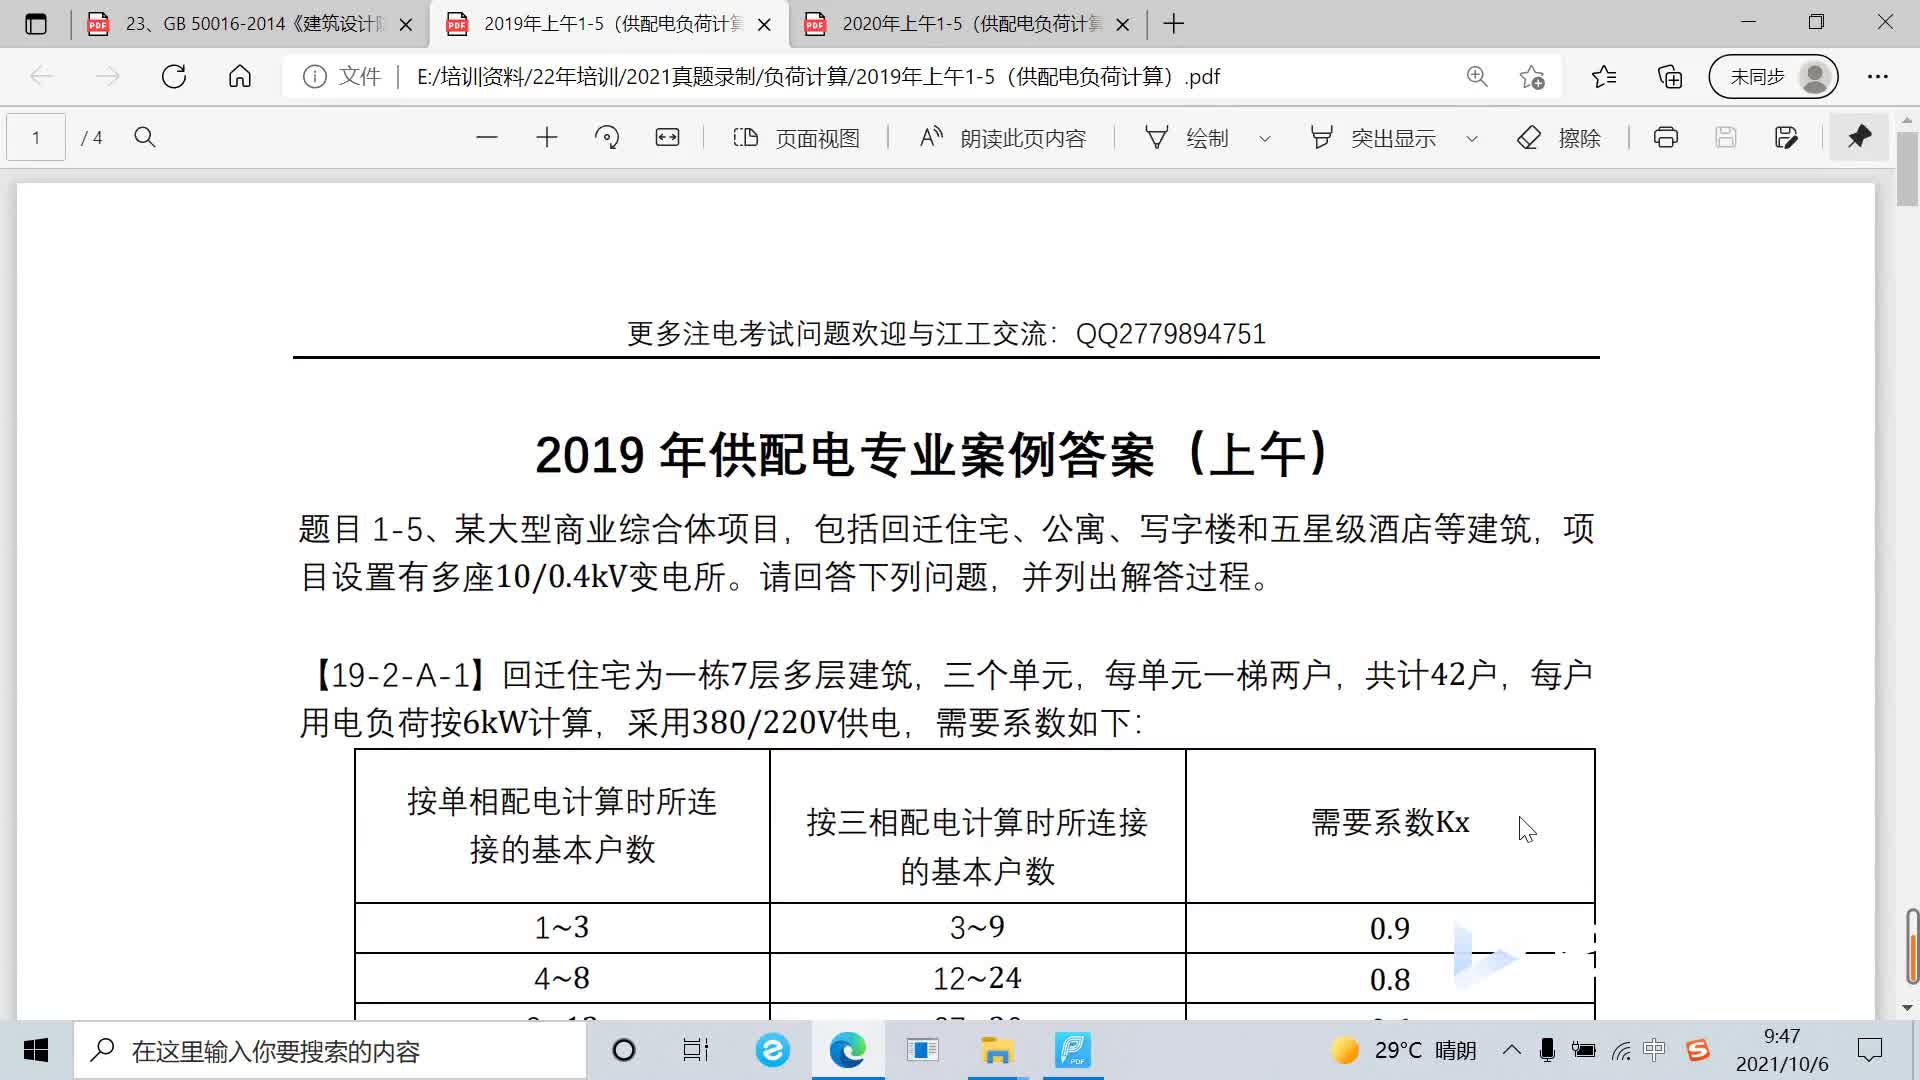Zoom in with the plus button
Viewport: 1920px width, 1080px height.
coord(546,138)
